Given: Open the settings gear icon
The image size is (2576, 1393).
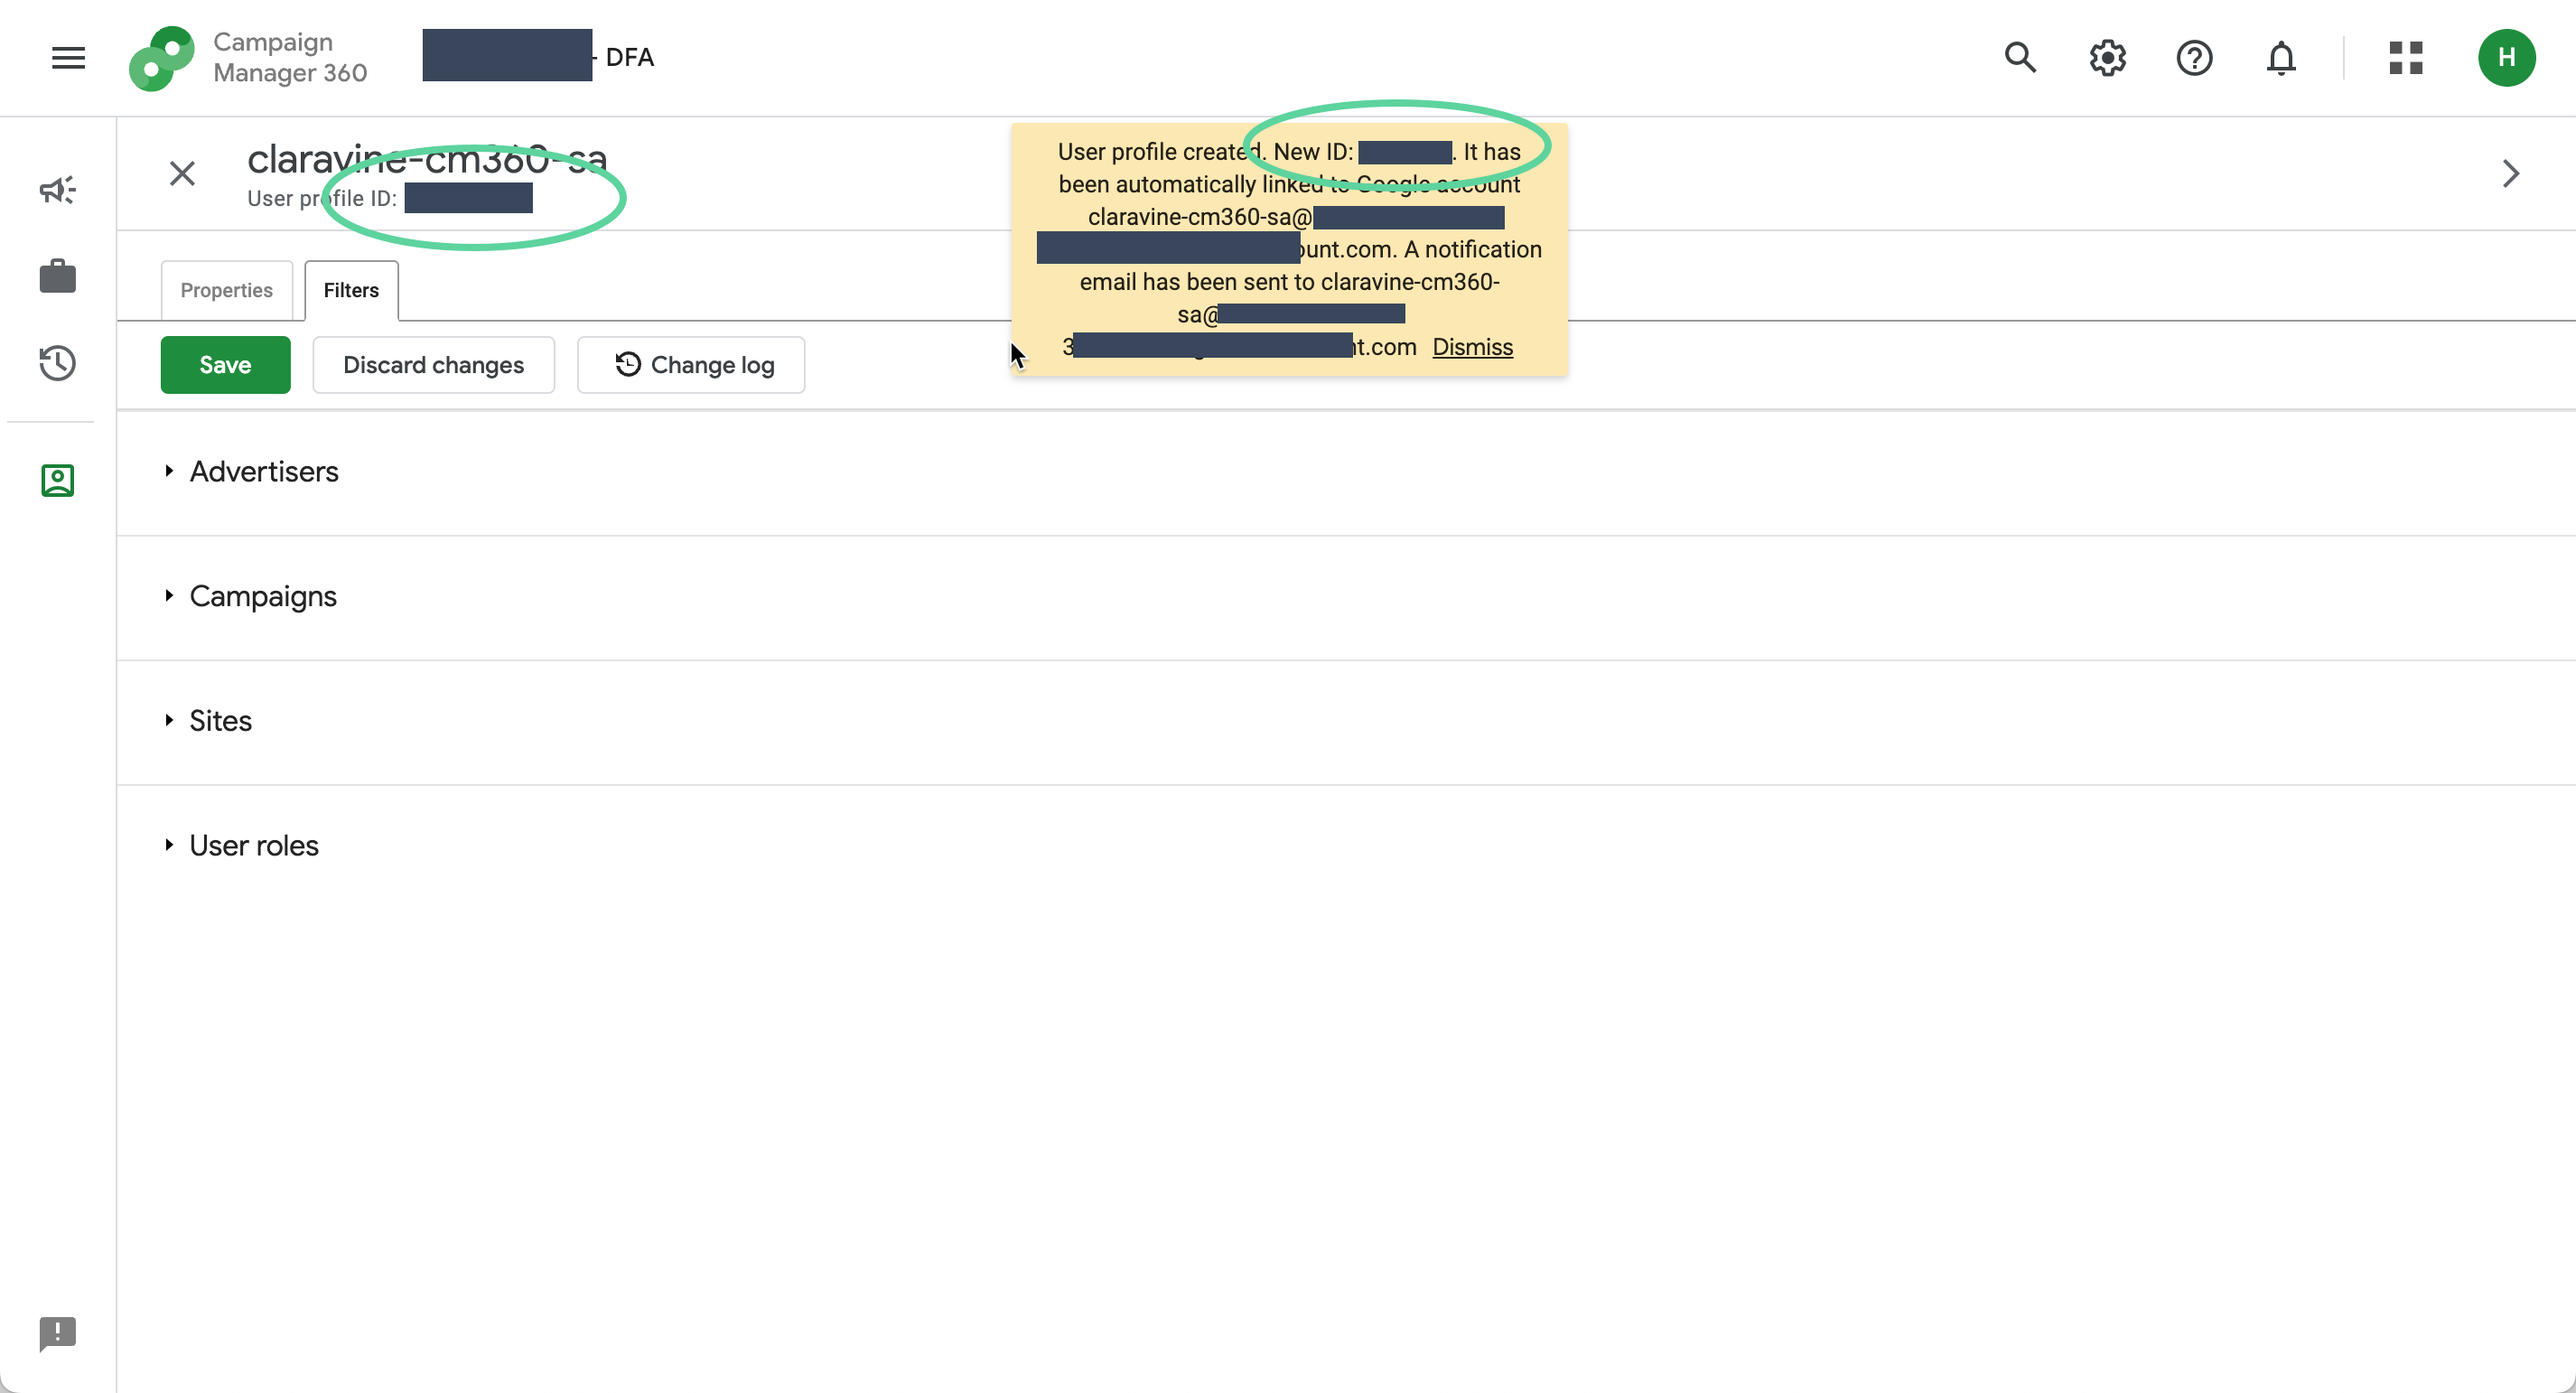Looking at the screenshot, I should tap(2107, 58).
